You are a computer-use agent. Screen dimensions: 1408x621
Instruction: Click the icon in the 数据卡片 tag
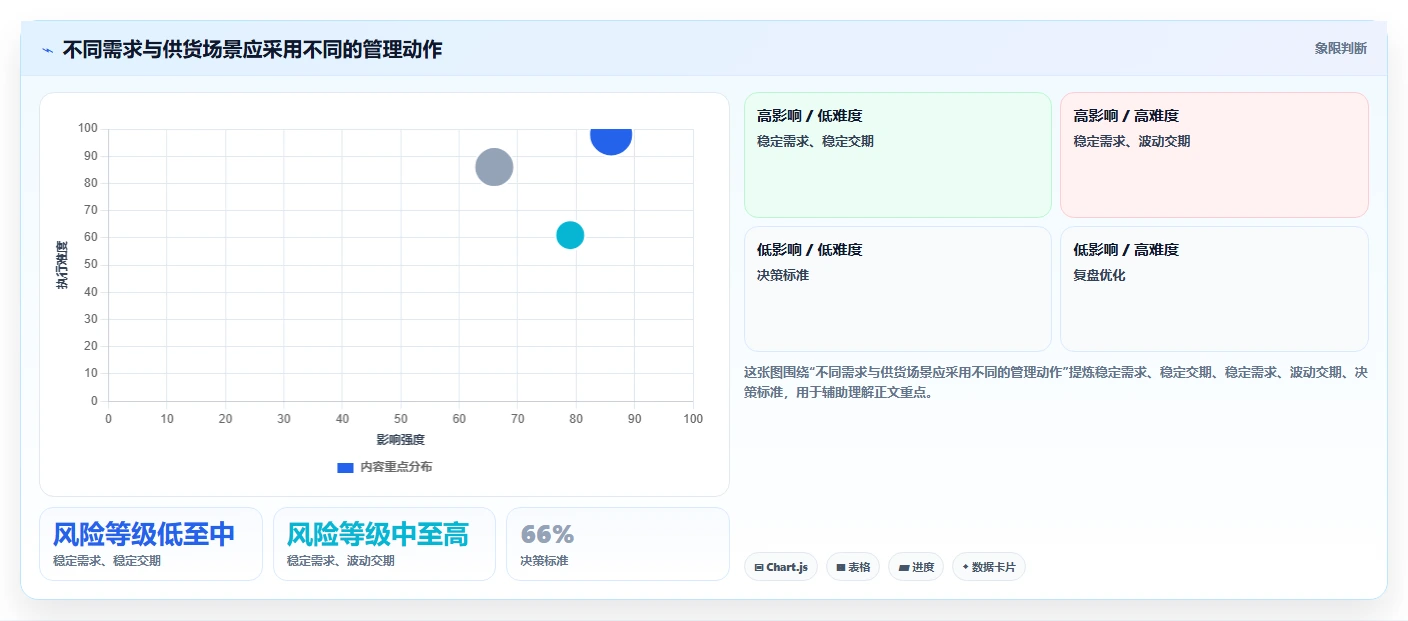coord(965,567)
